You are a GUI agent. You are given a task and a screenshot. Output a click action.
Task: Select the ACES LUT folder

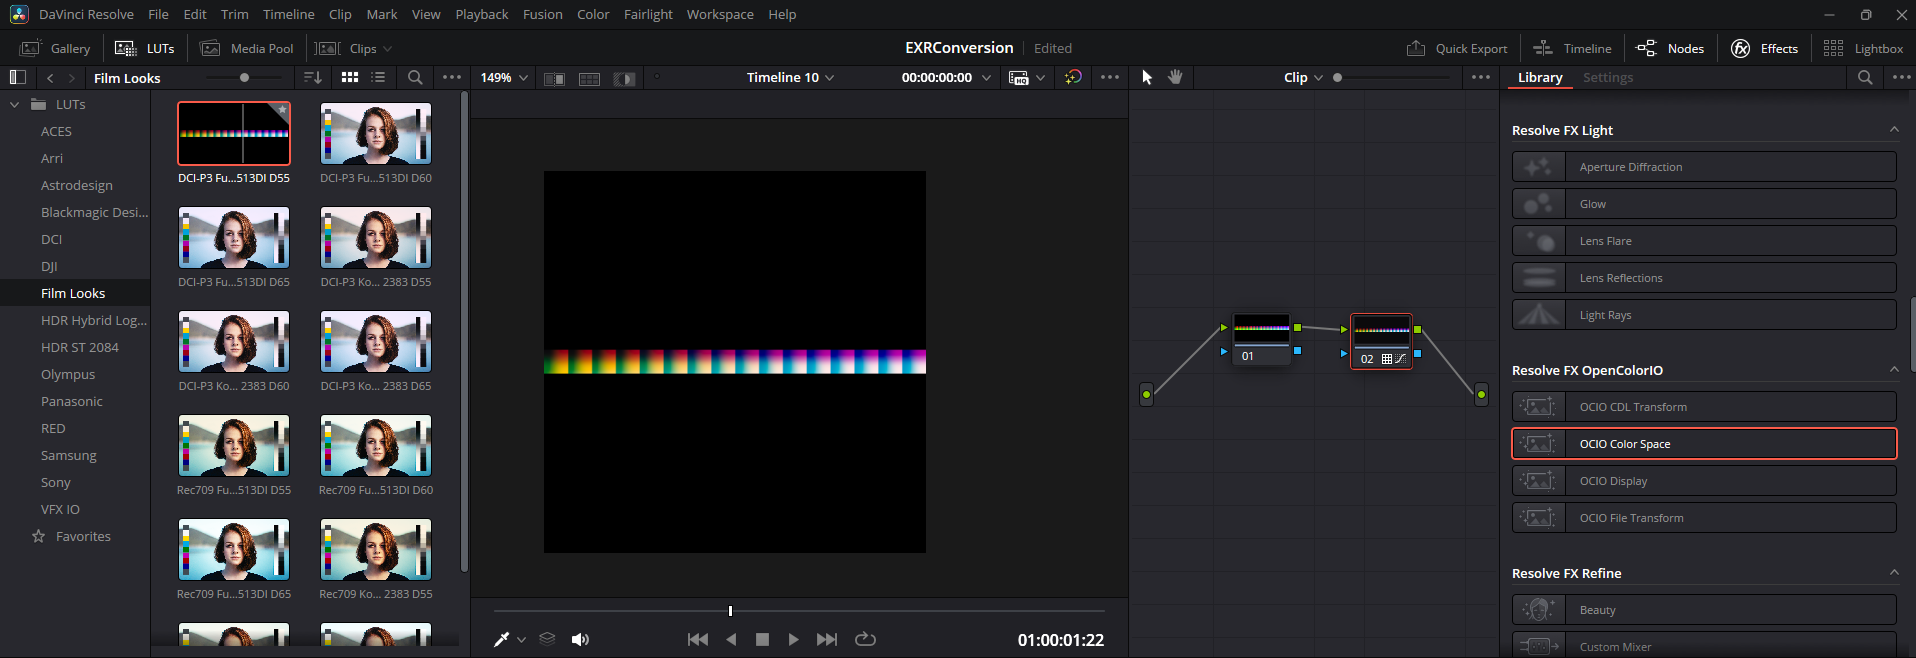click(56, 131)
